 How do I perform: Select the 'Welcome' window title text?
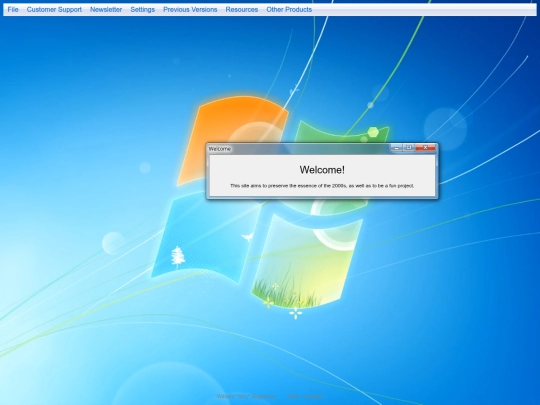[x=220, y=149]
